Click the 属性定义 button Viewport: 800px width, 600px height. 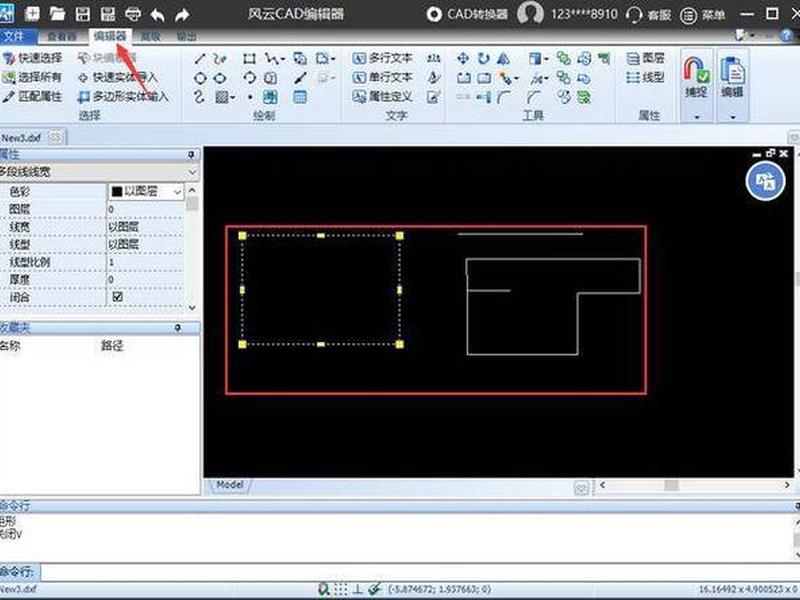[x=383, y=96]
